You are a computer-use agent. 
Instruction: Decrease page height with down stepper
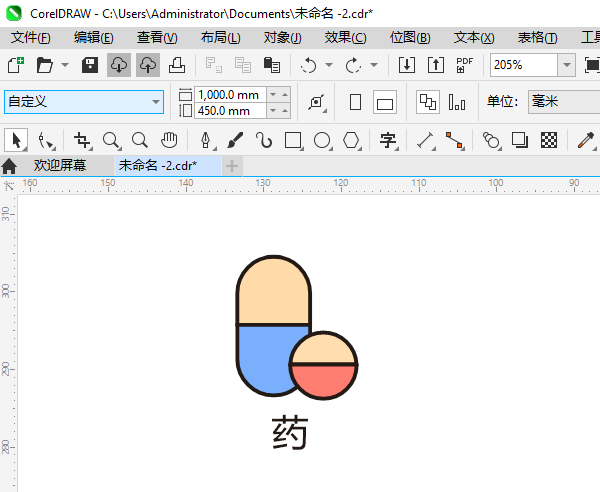click(273, 111)
